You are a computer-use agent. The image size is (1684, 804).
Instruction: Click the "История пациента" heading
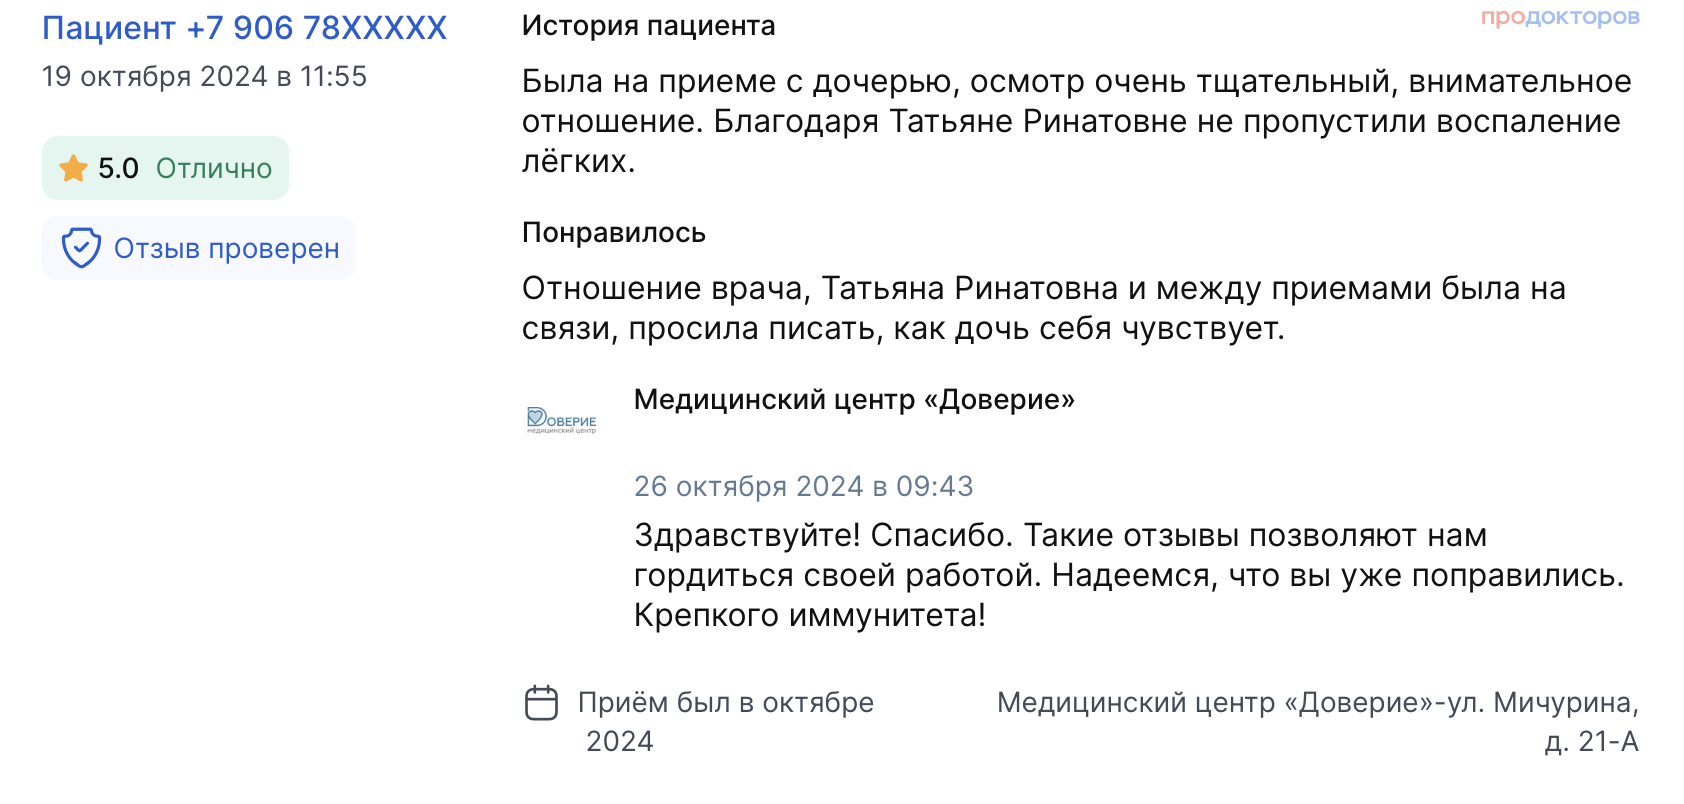(x=648, y=26)
